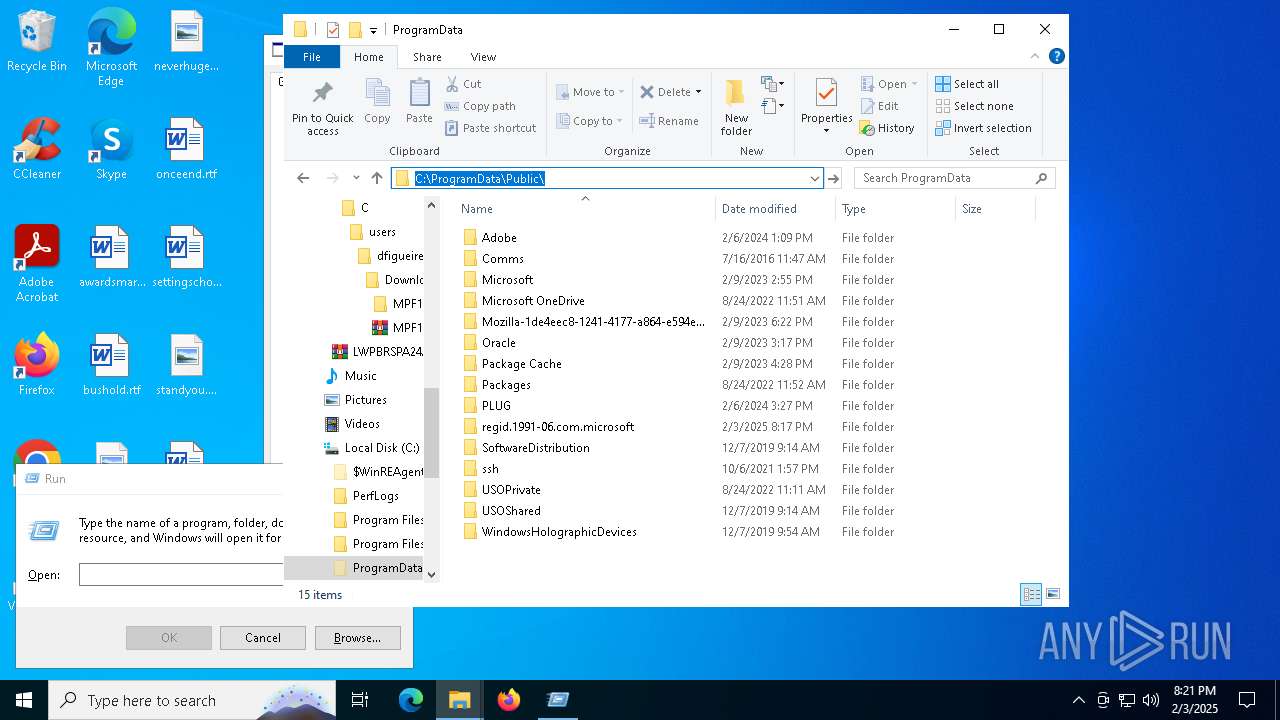Open Customize Quick Access Toolbar dropdown
The height and width of the screenshot is (720, 1280).
pyautogui.click(x=373, y=30)
